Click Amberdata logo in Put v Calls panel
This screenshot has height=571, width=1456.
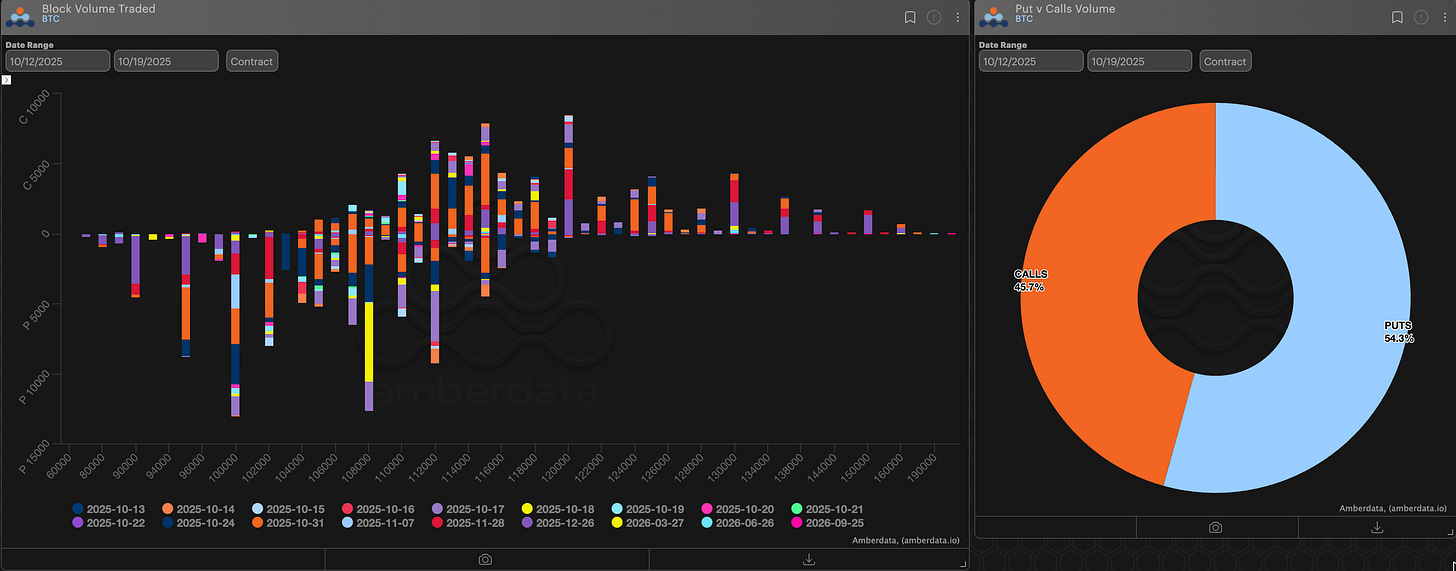994,17
